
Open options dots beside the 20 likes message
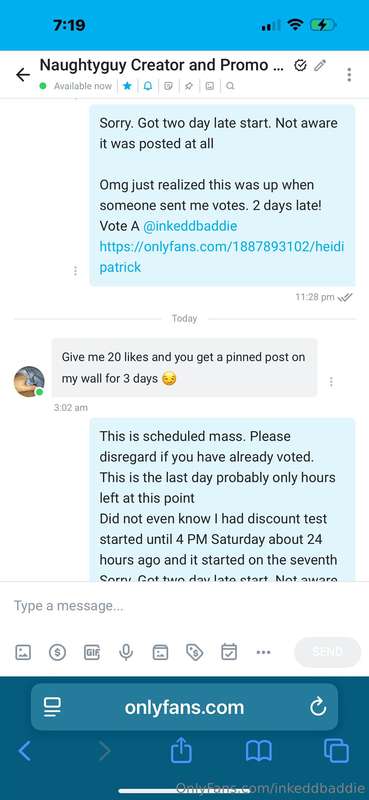point(331,381)
